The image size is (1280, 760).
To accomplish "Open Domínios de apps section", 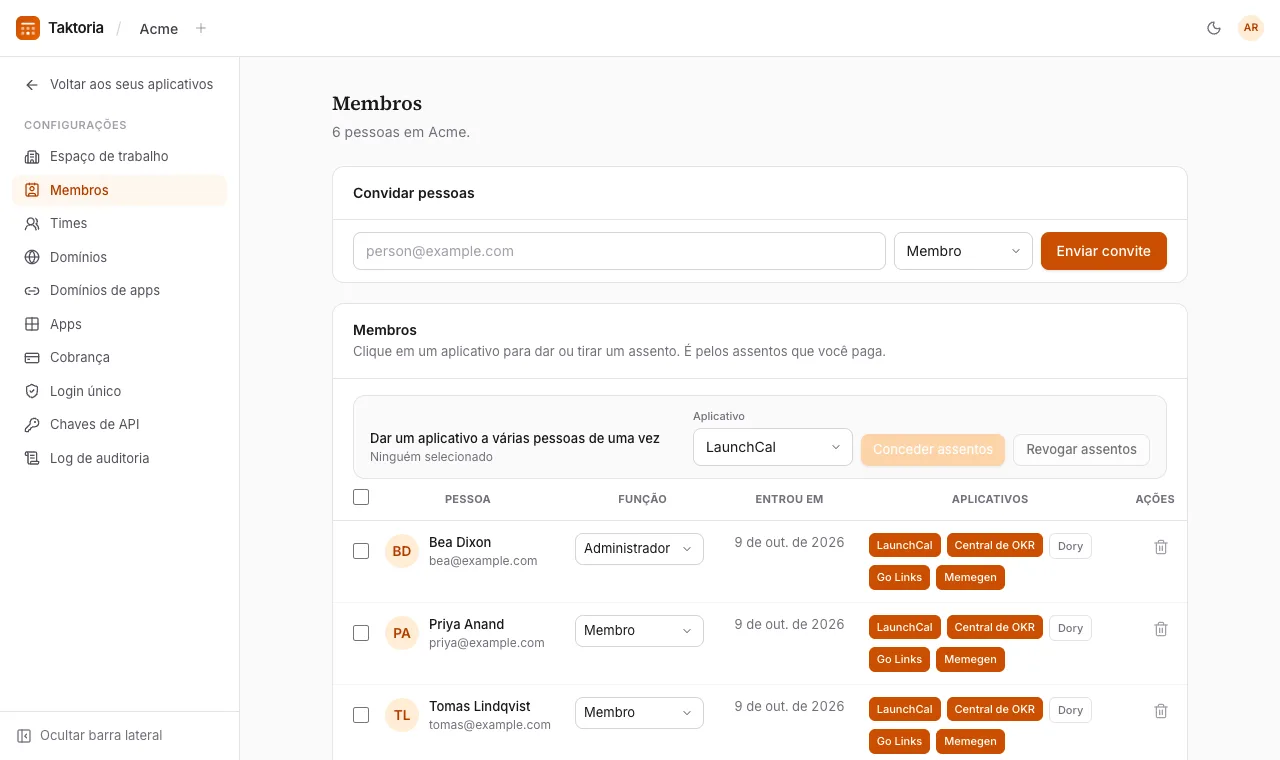I will tap(119, 290).
